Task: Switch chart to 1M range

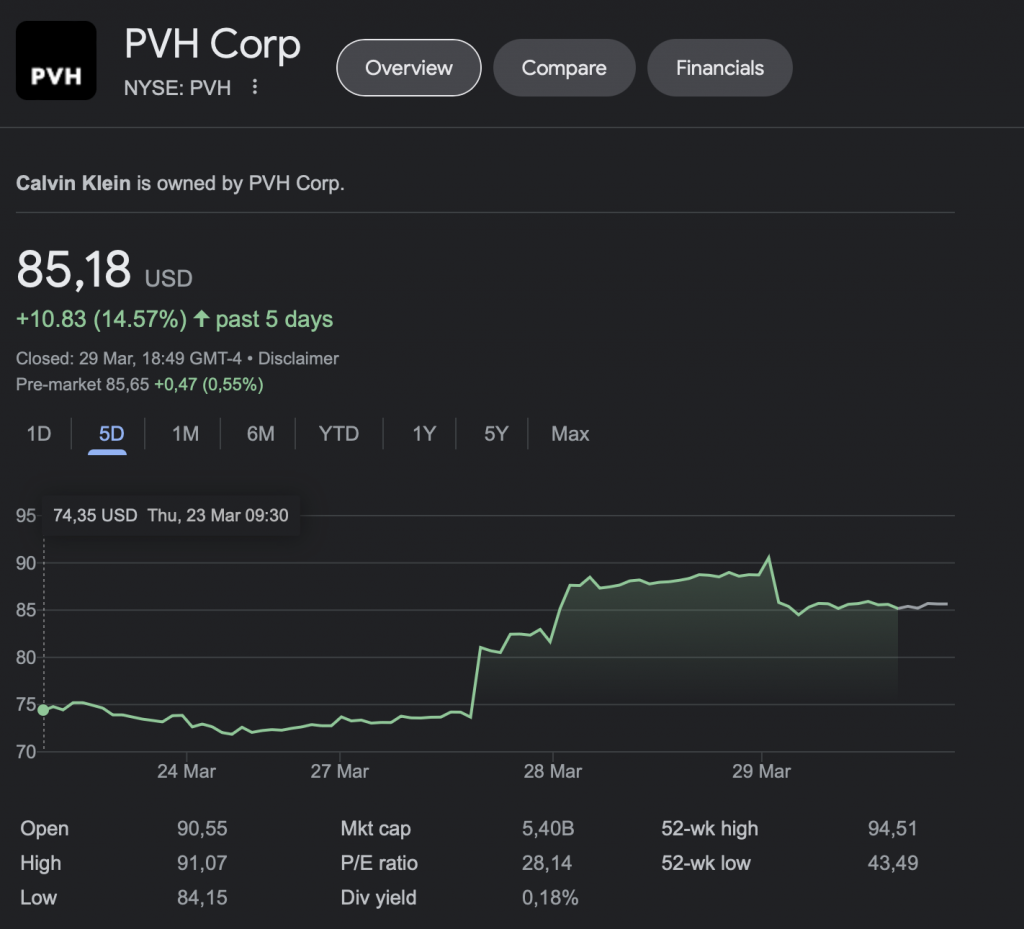Action: [x=185, y=434]
